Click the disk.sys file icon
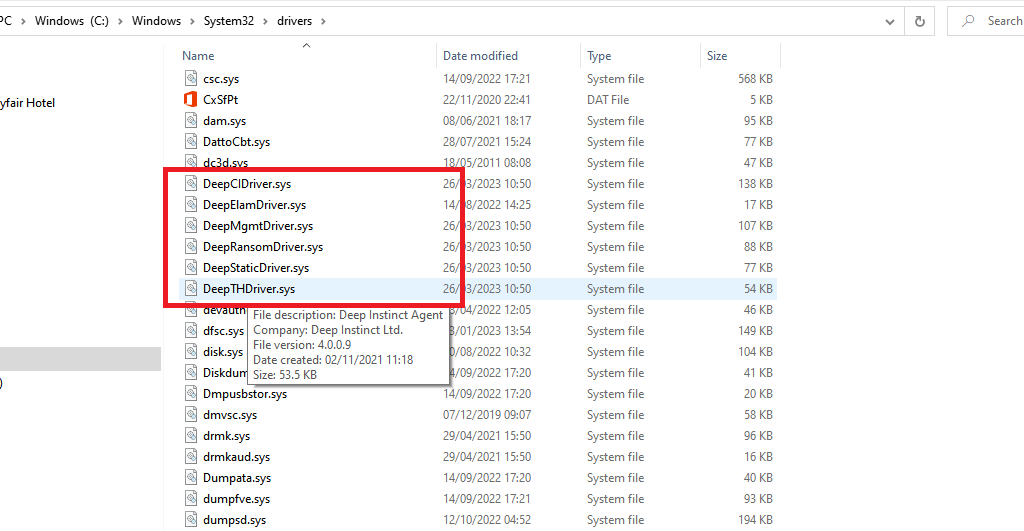 click(x=191, y=351)
